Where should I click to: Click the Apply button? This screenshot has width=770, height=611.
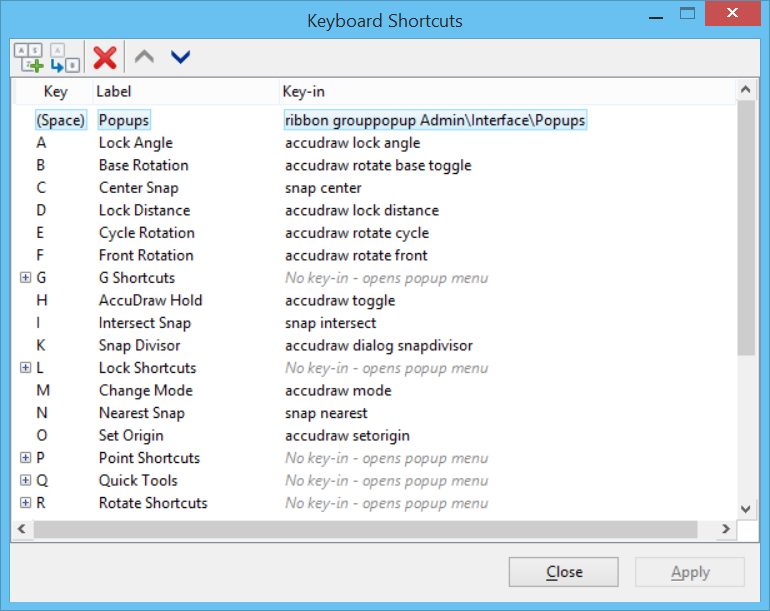coord(690,572)
